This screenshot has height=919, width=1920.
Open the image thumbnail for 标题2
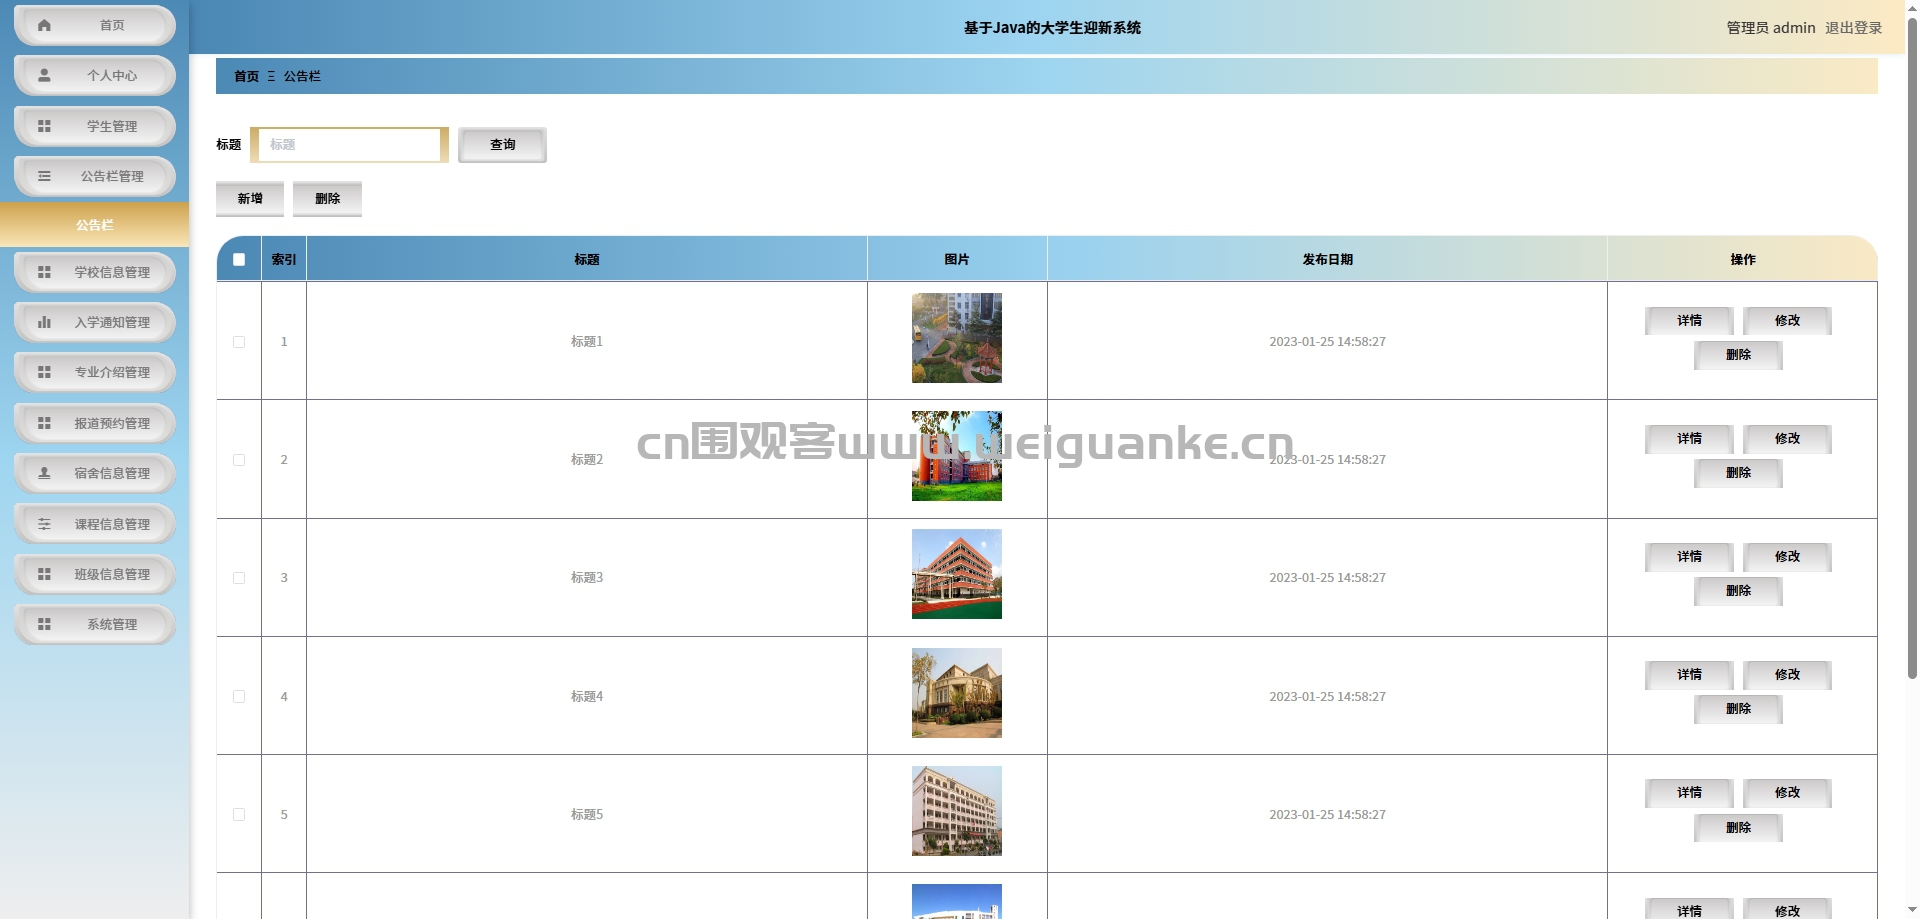[956, 456]
